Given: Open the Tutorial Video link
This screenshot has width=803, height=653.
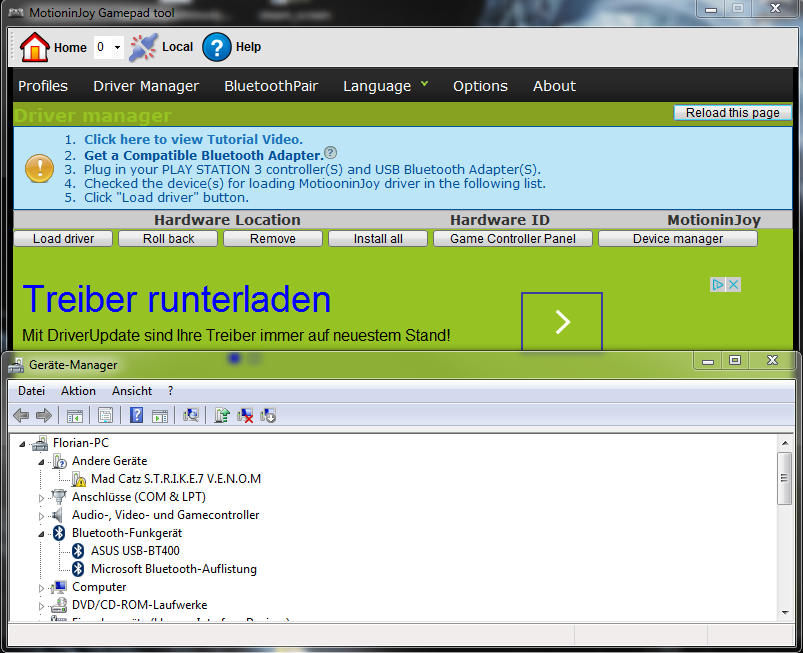Looking at the screenshot, I should click(194, 139).
